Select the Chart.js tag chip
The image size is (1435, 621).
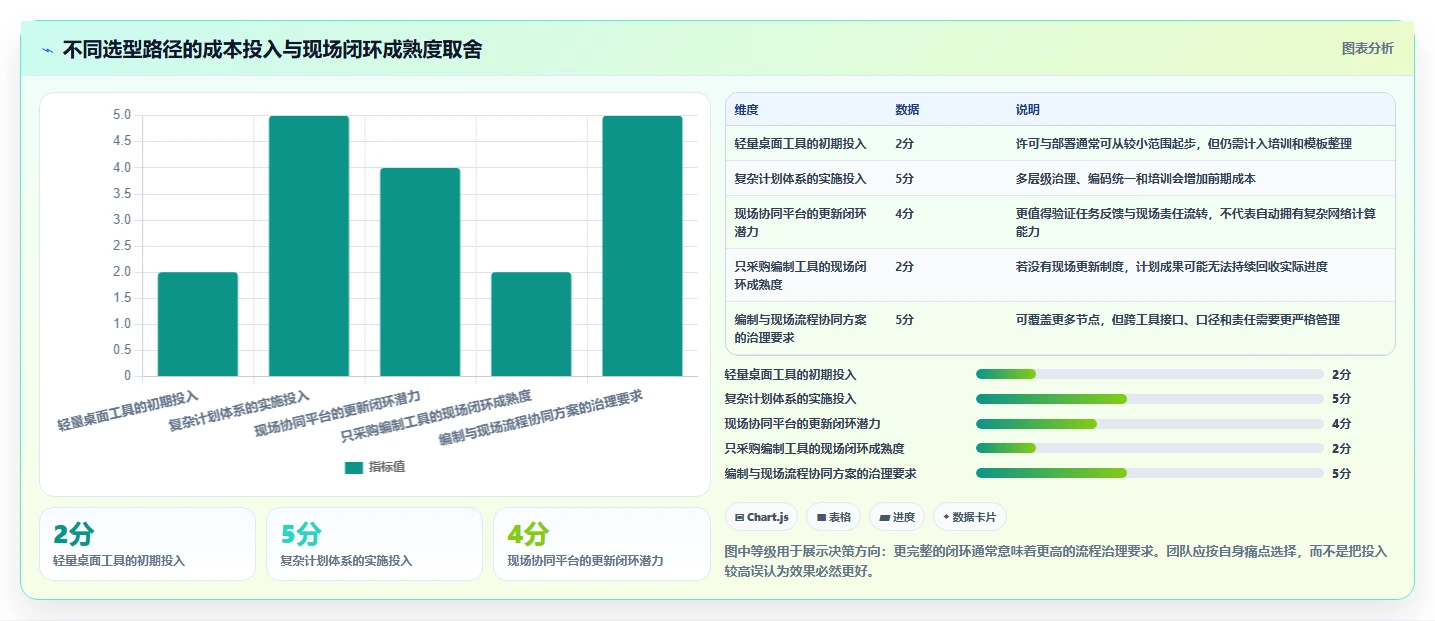pyautogui.click(x=761, y=517)
